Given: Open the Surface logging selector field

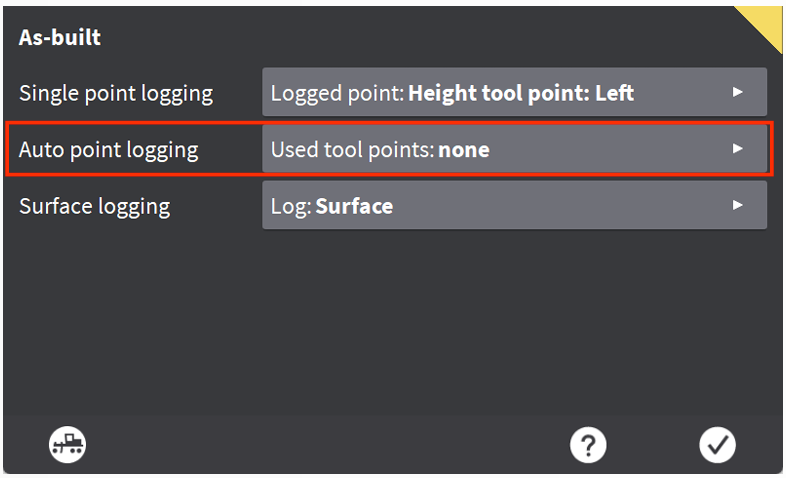Looking at the screenshot, I should coord(514,205).
